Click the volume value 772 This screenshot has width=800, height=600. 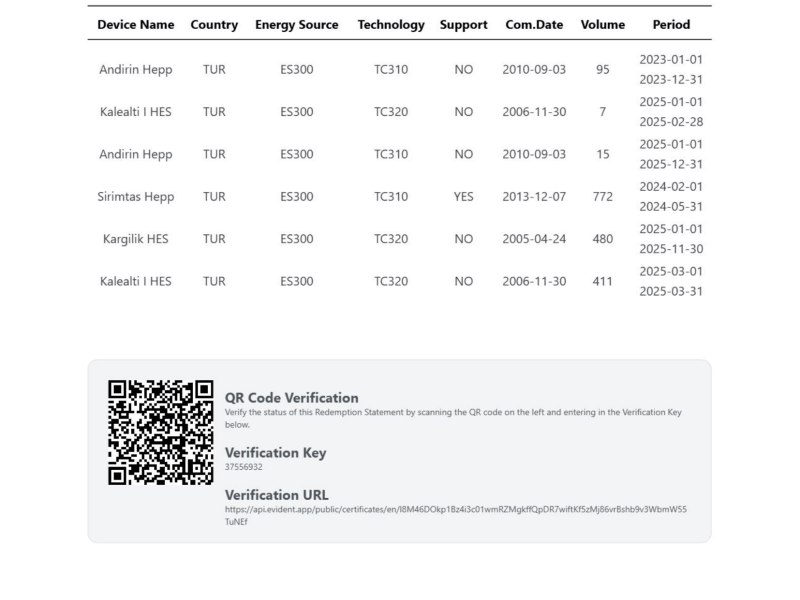[602, 197]
